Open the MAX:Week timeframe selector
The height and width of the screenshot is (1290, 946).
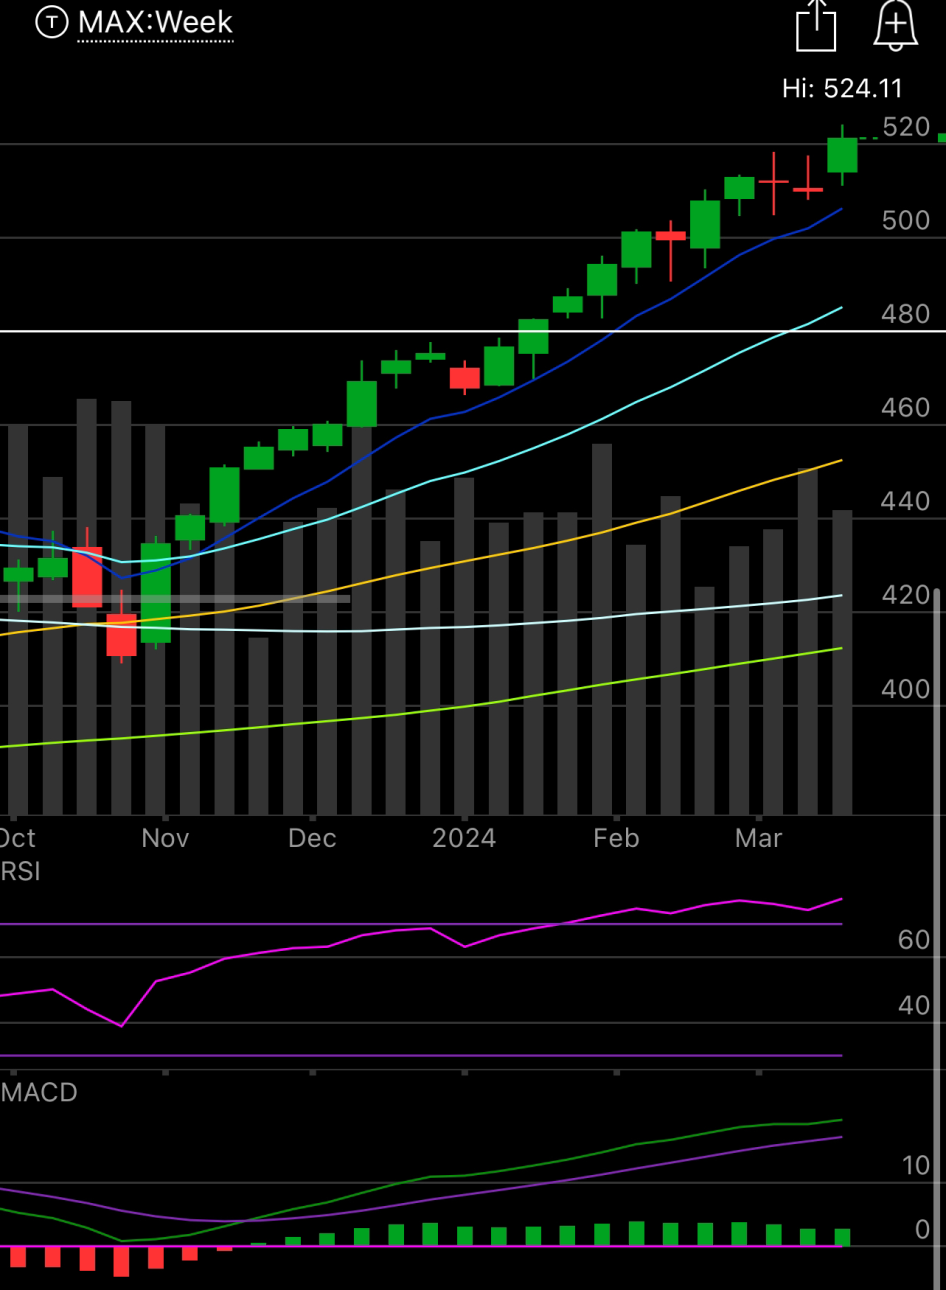(155, 23)
